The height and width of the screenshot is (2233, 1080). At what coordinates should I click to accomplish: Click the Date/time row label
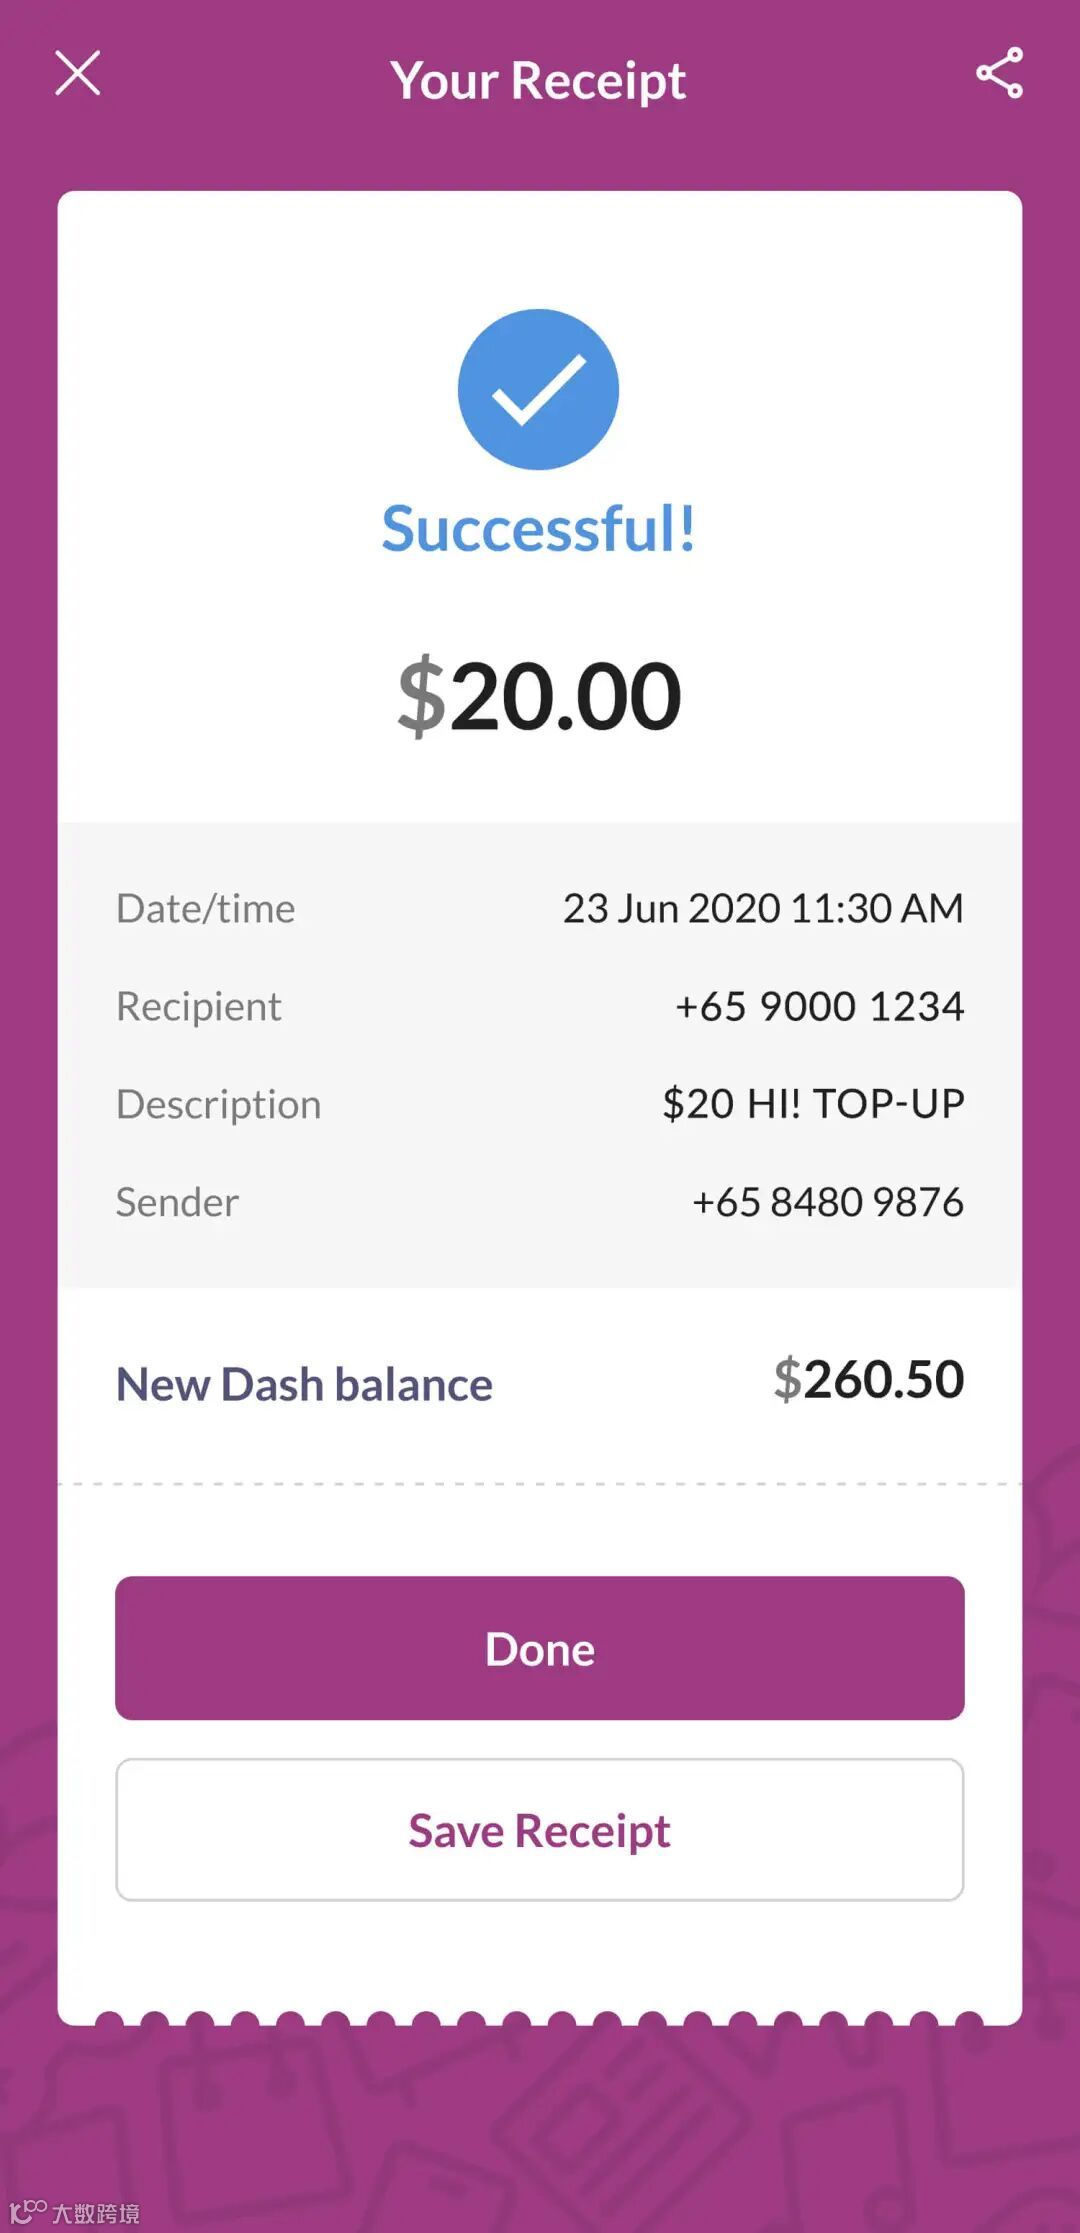[x=205, y=908]
